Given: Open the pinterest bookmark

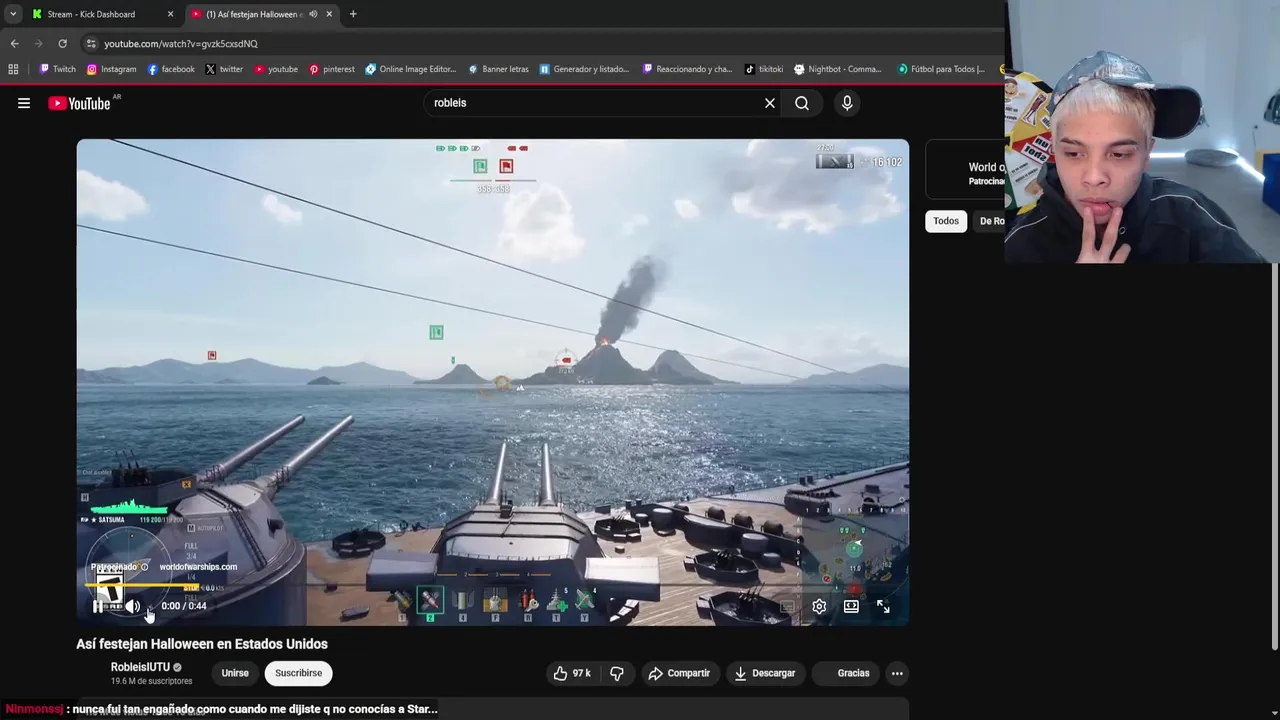Looking at the screenshot, I should tap(332, 69).
